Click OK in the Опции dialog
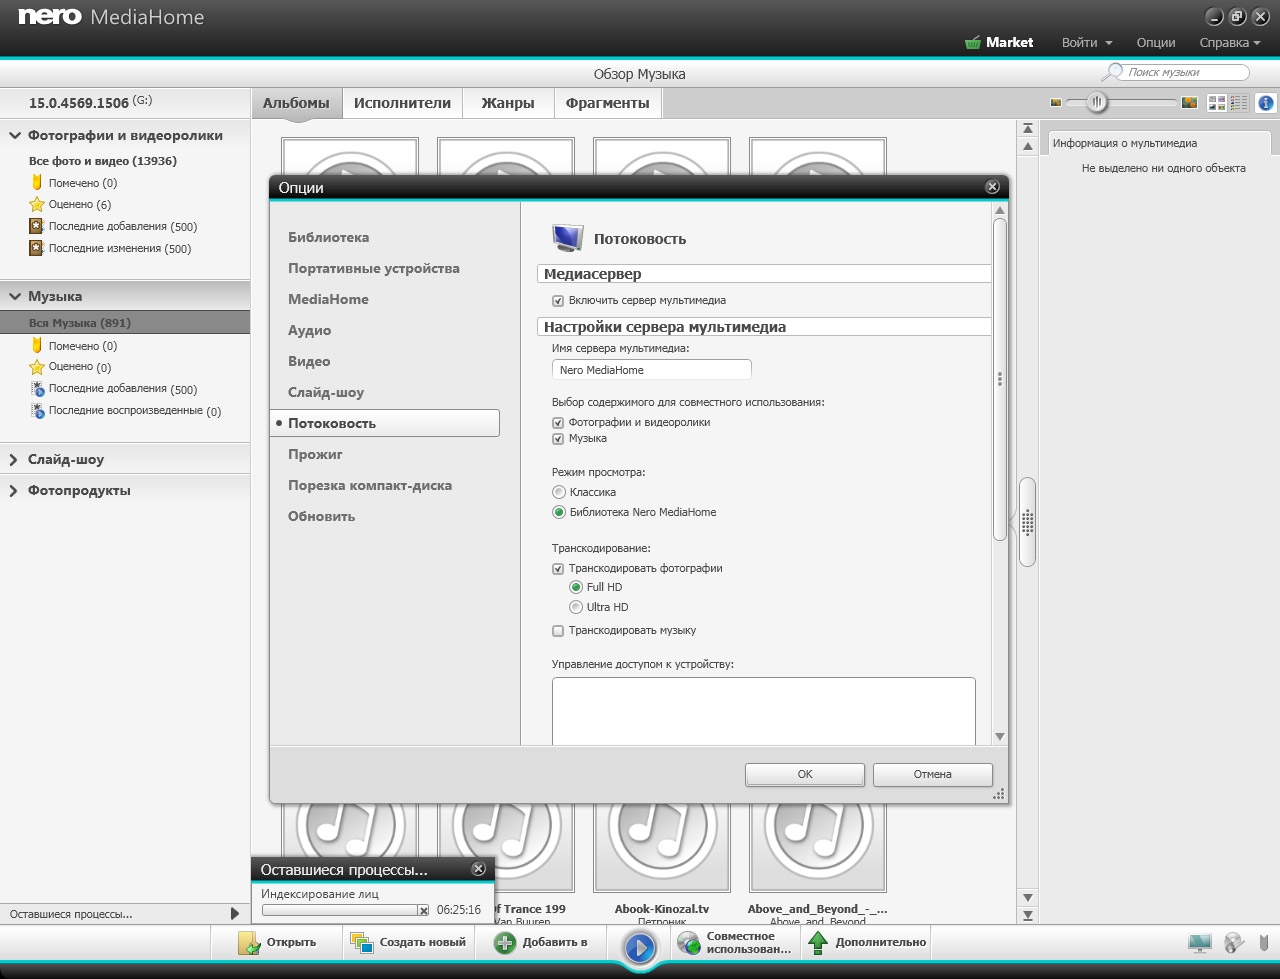This screenshot has height=979, width=1280. (805, 774)
